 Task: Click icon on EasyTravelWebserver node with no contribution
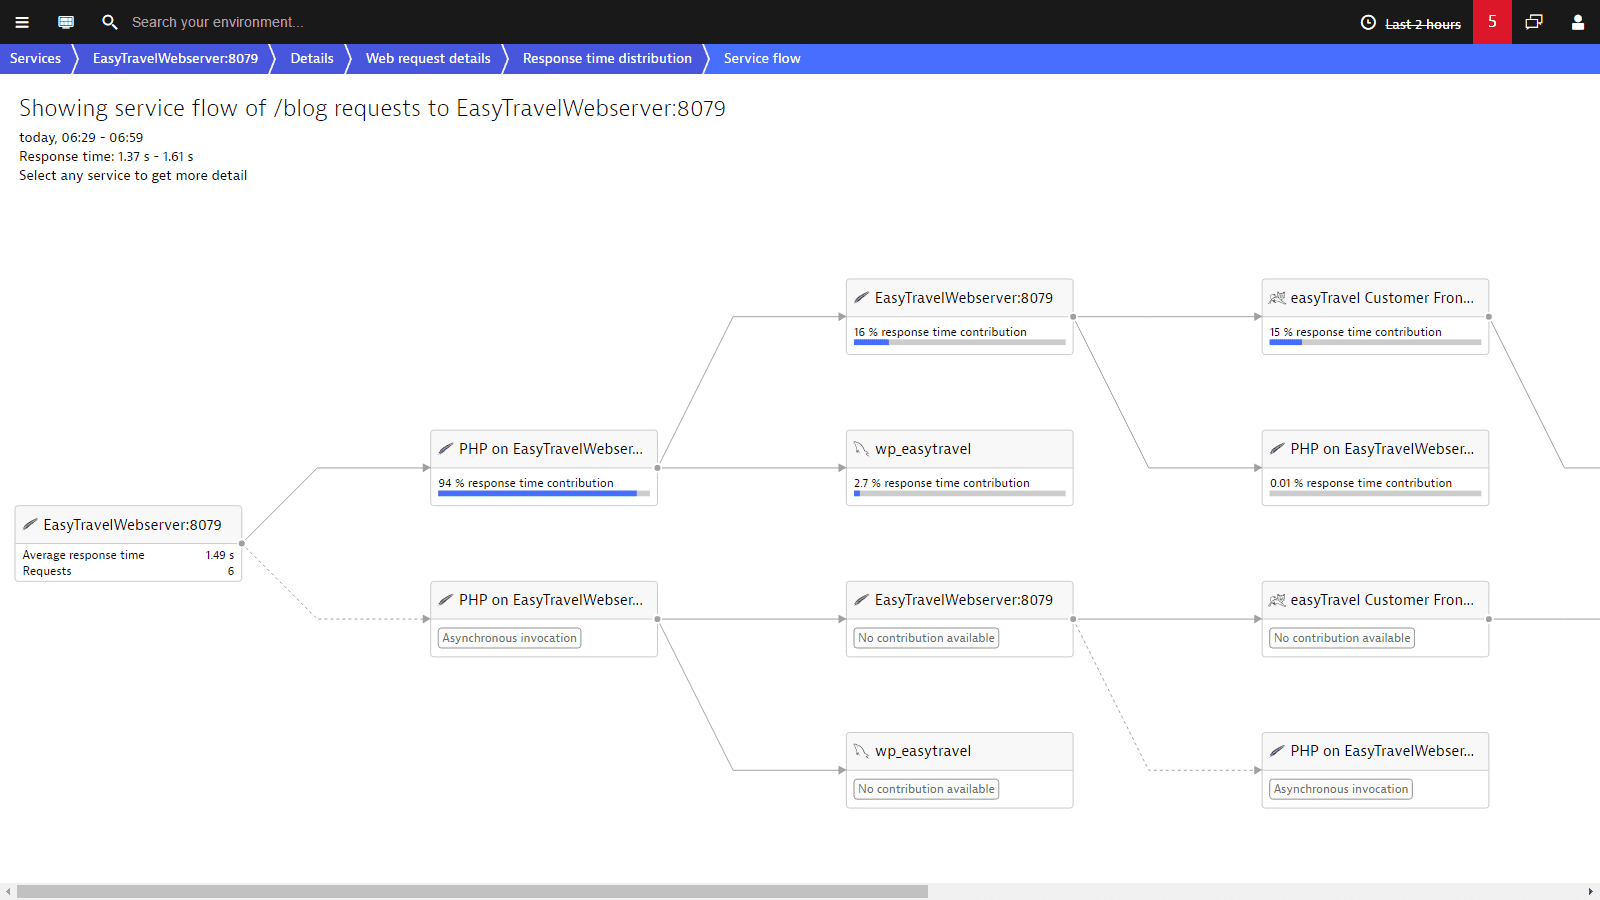(x=862, y=600)
